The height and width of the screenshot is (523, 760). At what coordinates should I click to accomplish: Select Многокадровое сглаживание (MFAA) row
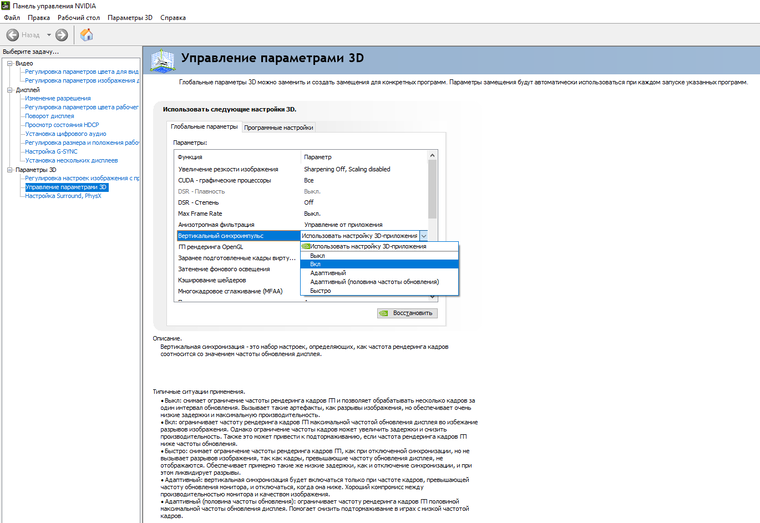[x=238, y=291]
